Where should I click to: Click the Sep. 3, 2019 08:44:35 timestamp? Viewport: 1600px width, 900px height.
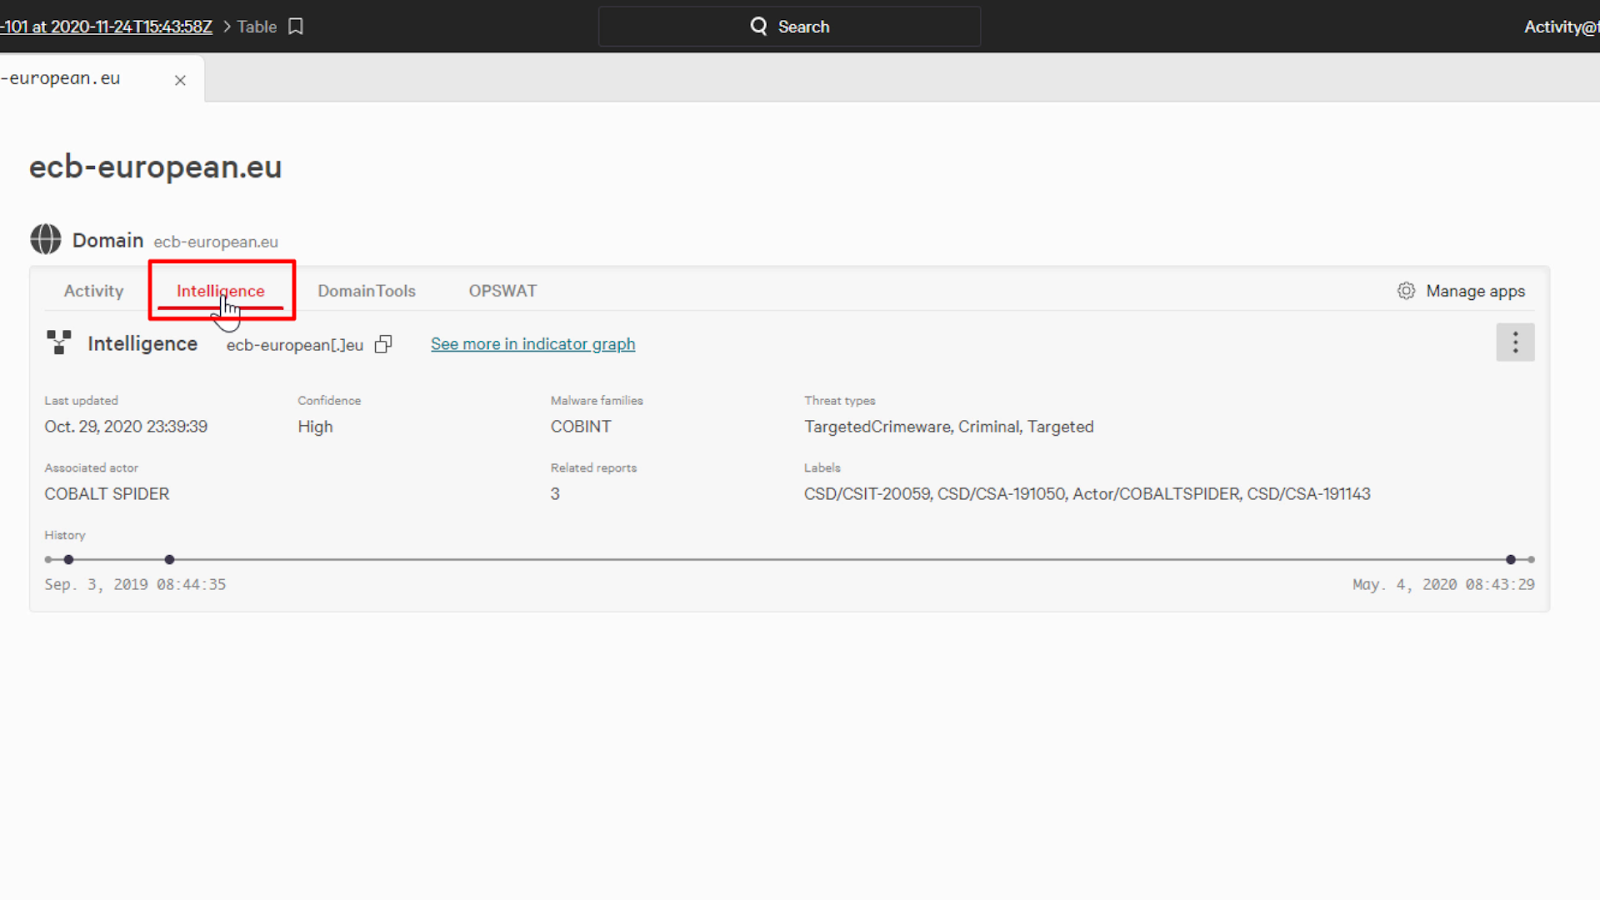point(135,585)
